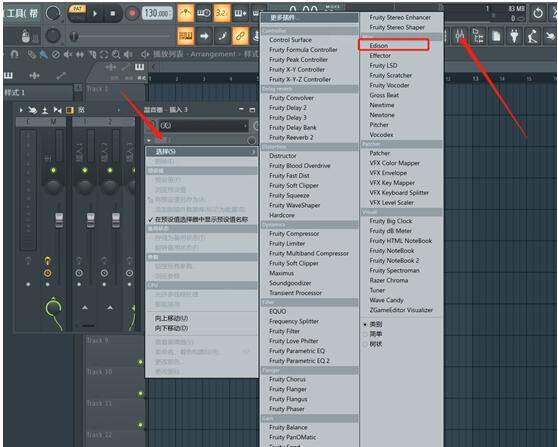The image size is (558, 447).
Task: Open the slot options small arrow
Action: click(x=149, y=141)
